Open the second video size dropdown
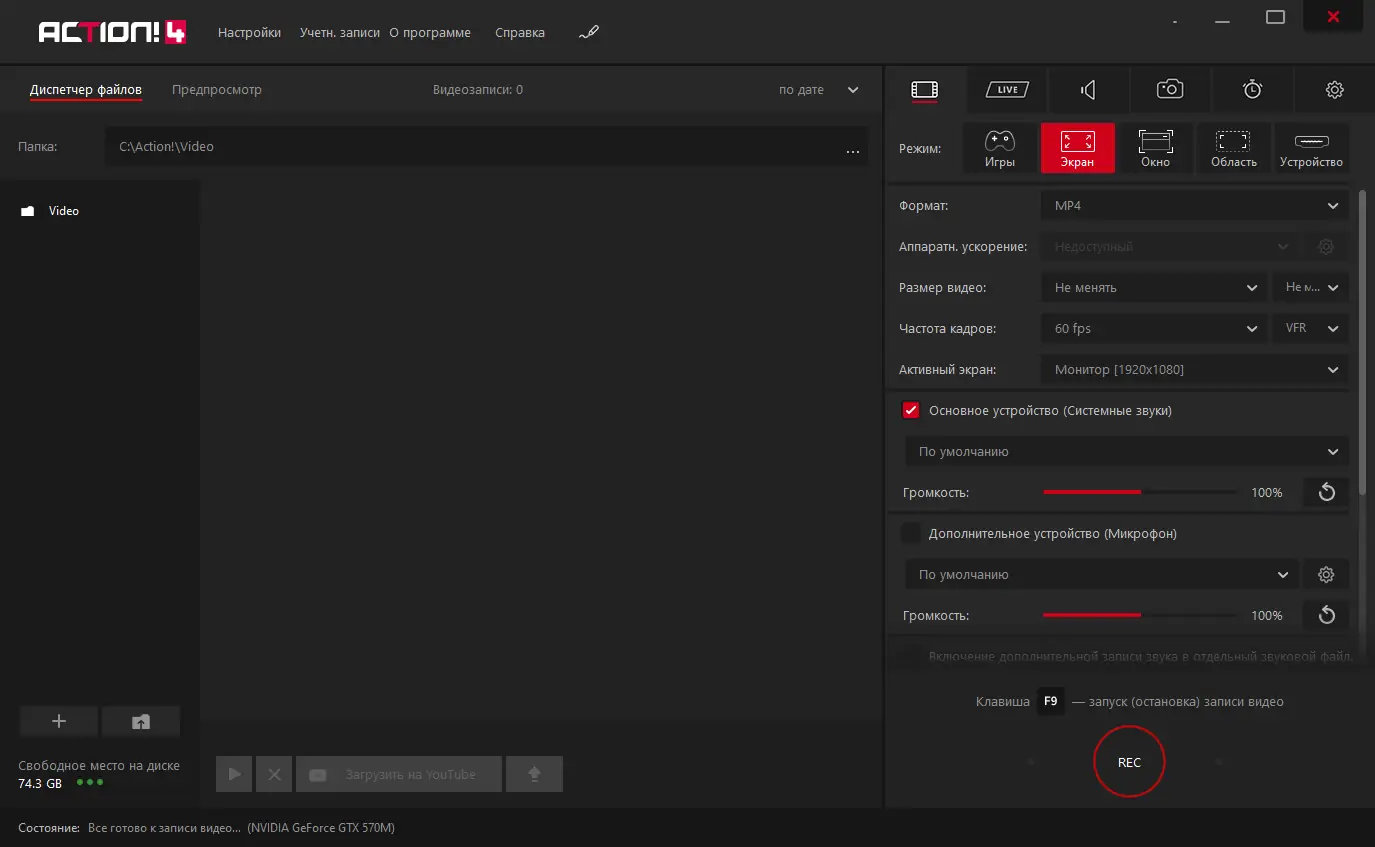This screenshot has height=847, width=1375. point(1310,288)
